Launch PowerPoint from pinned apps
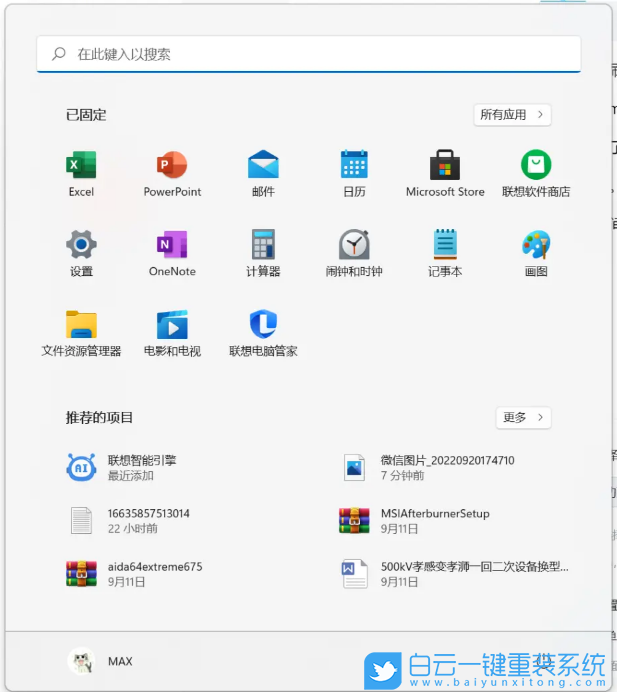This screenshot has height=695, width=617. [x=172, y=174]
